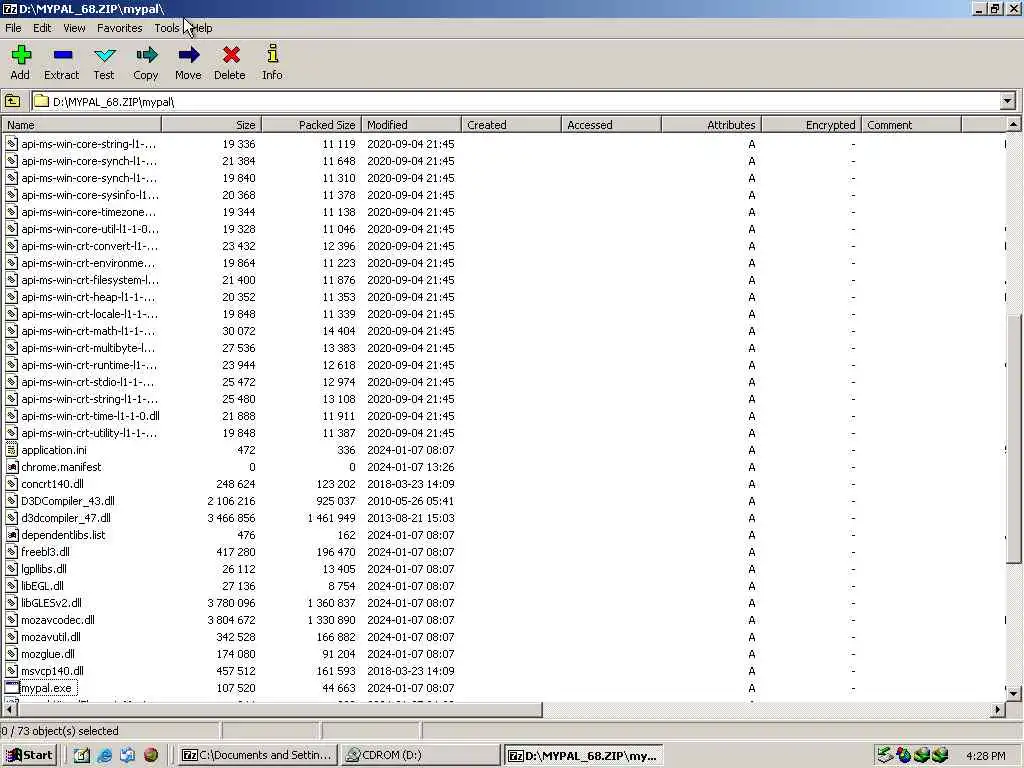1024x768 pixels.
Task: Click horizontal scrollbar thumb
Action: (280, 709)
